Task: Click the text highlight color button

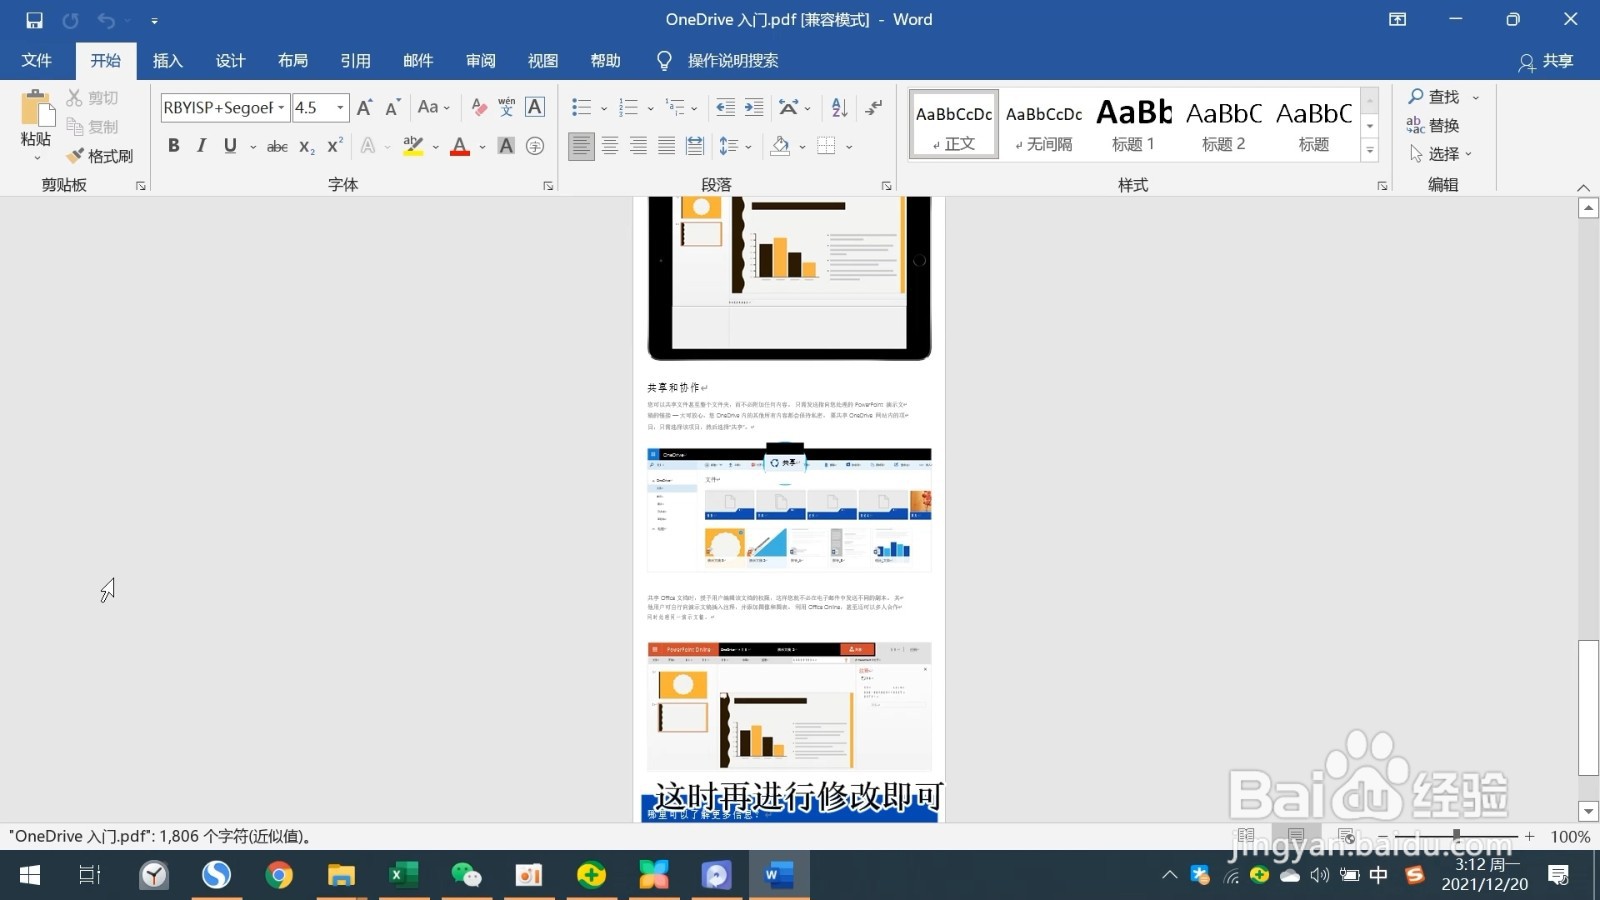Action: 413,146
